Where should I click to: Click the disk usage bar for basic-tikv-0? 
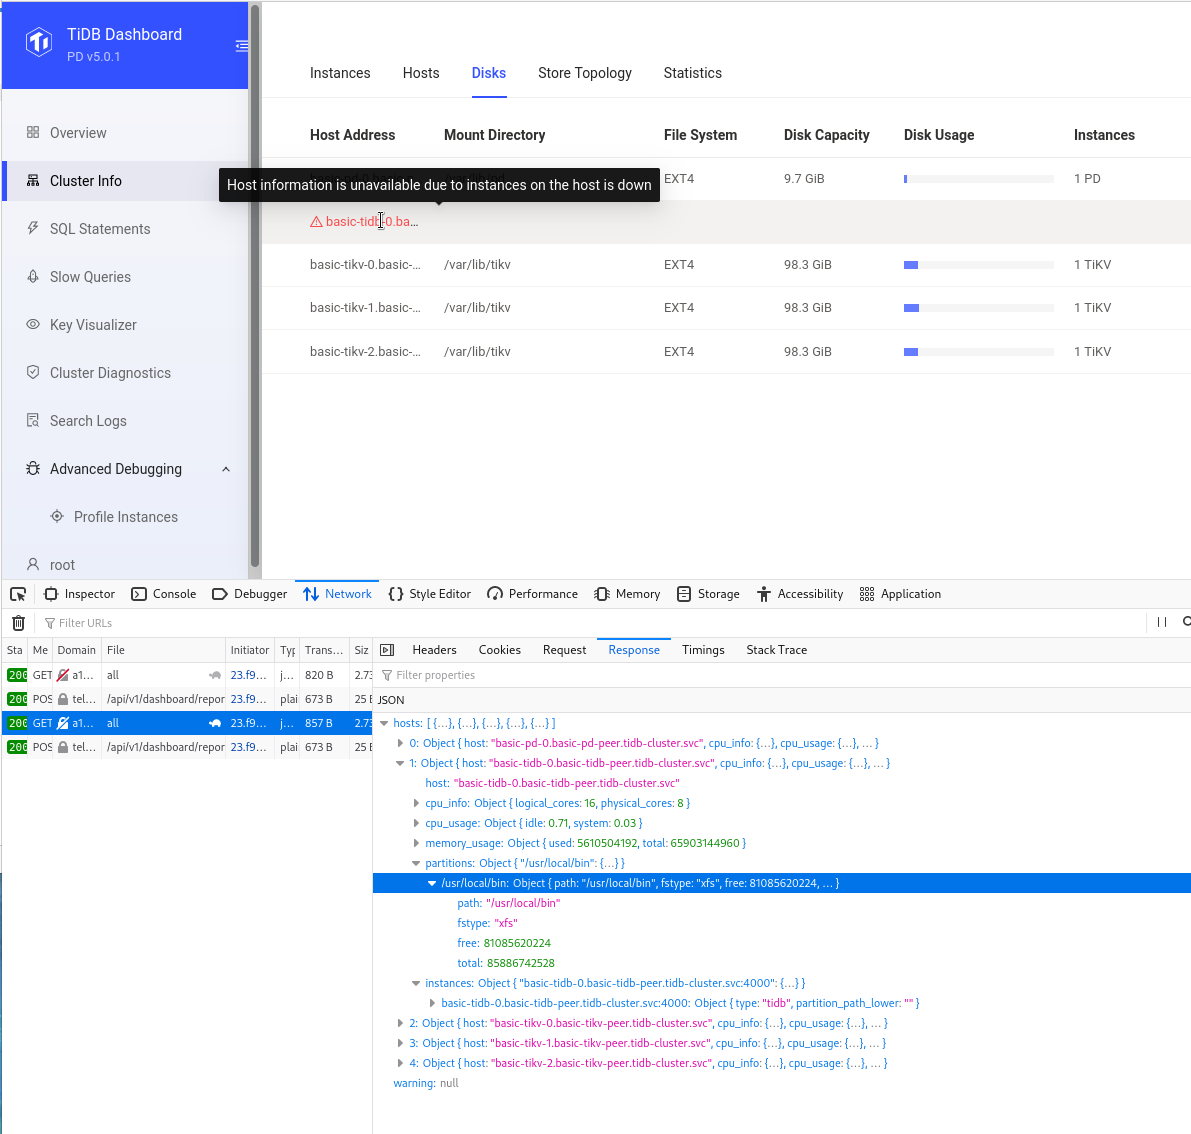[978, 265]
